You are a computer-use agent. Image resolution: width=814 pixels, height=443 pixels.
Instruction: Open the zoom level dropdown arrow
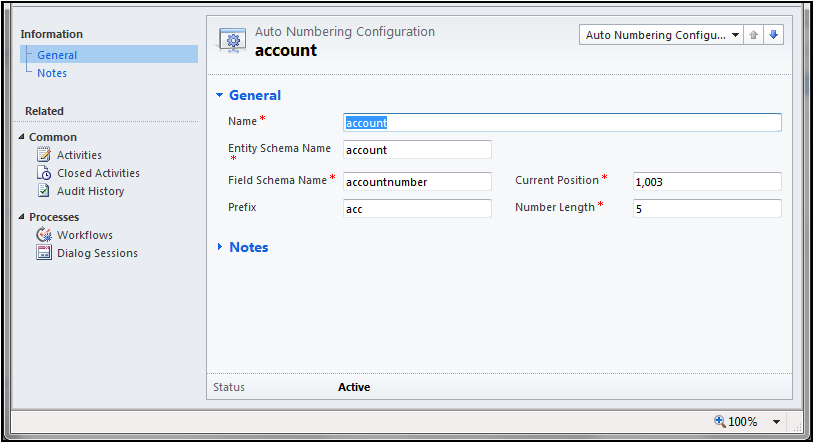pos(777,422)
